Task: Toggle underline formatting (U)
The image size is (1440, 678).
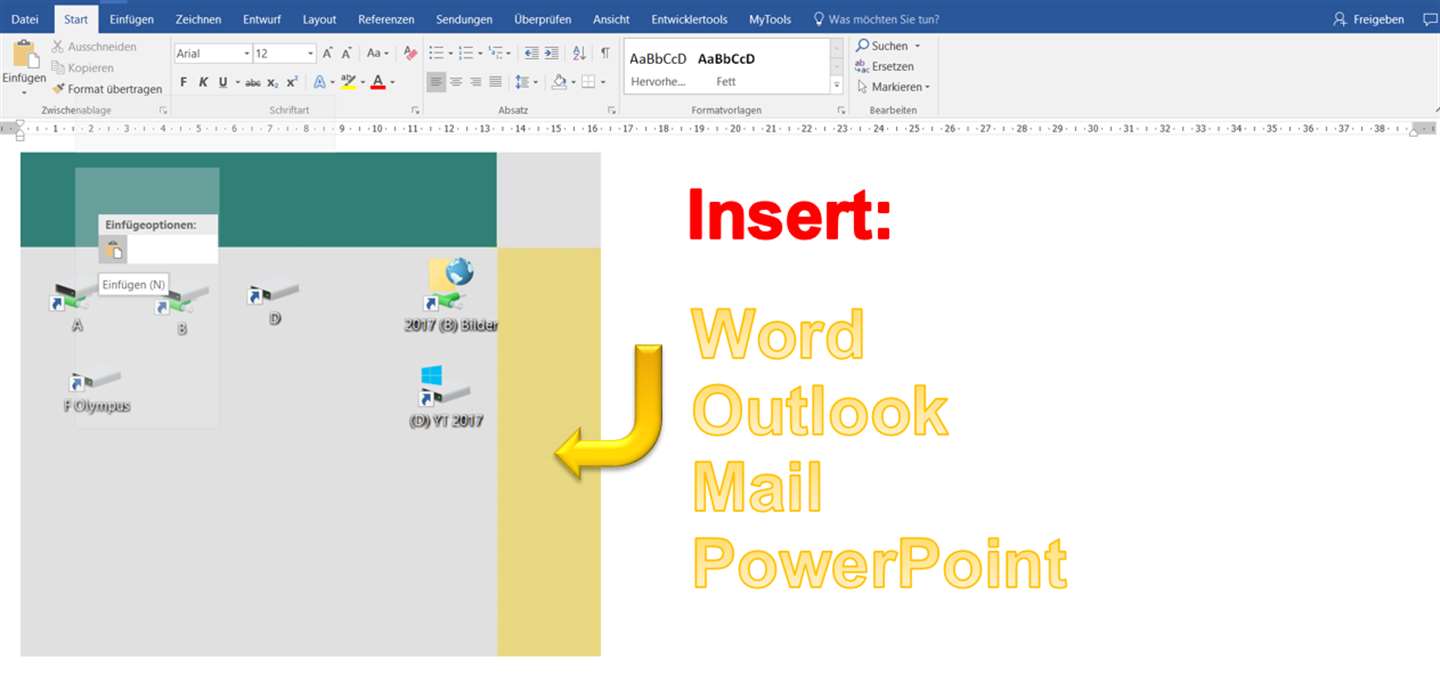Action: pyautogui.click(x=223, y=82)
